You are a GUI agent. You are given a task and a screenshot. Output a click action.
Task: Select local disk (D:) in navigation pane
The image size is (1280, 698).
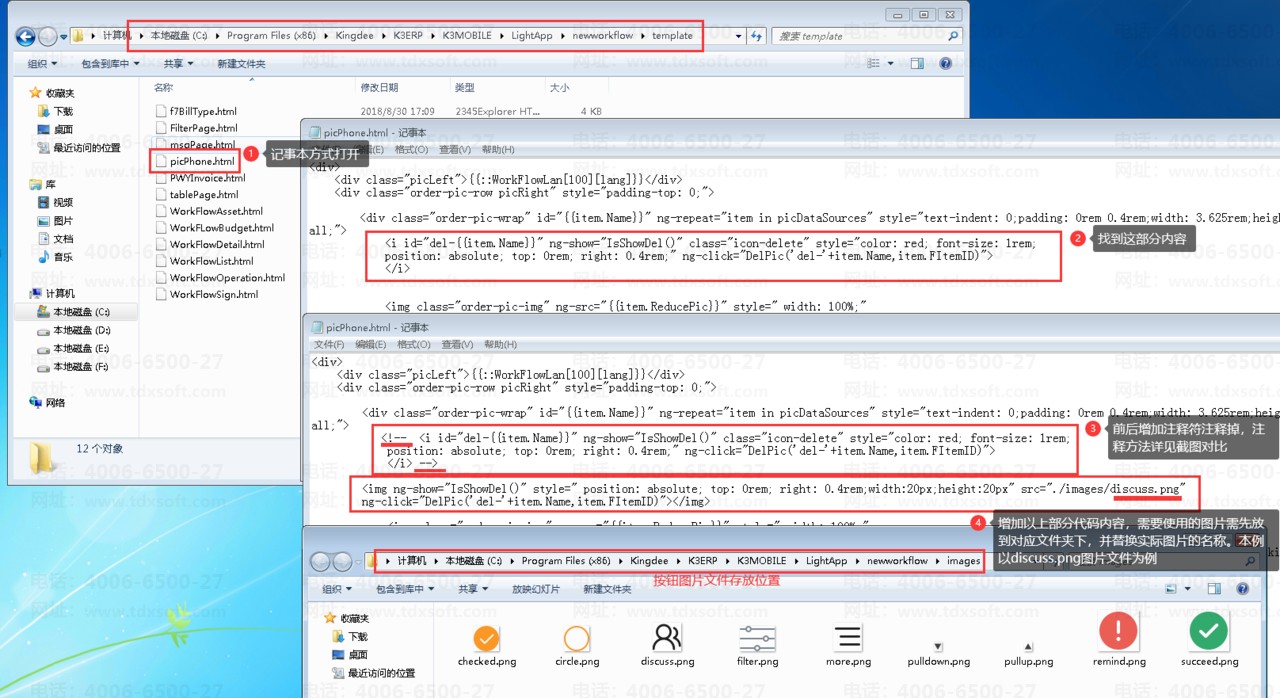(x=81, y=330)
